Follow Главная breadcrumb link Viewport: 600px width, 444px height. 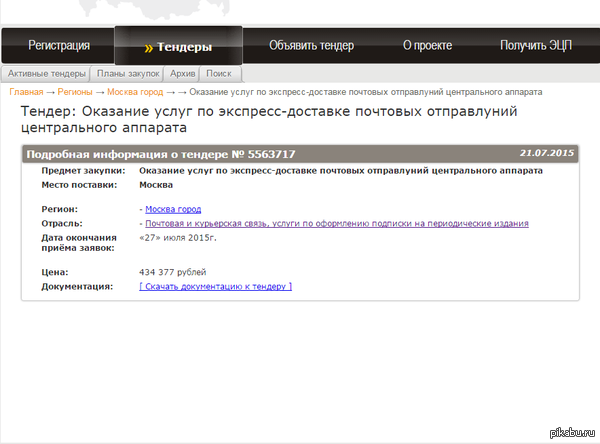(26, 92)
